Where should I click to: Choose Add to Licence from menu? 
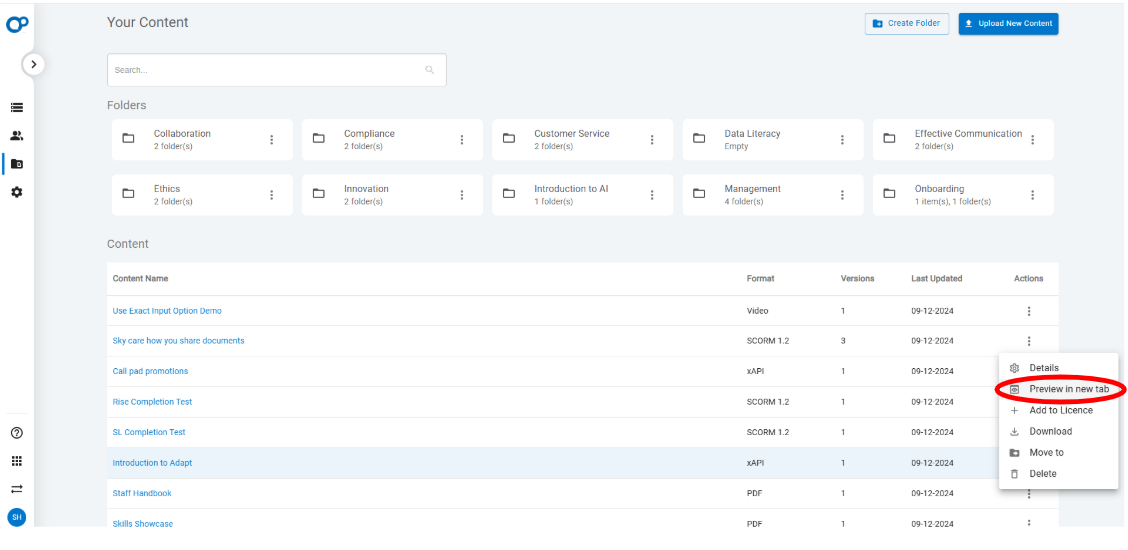(1060, 410)
